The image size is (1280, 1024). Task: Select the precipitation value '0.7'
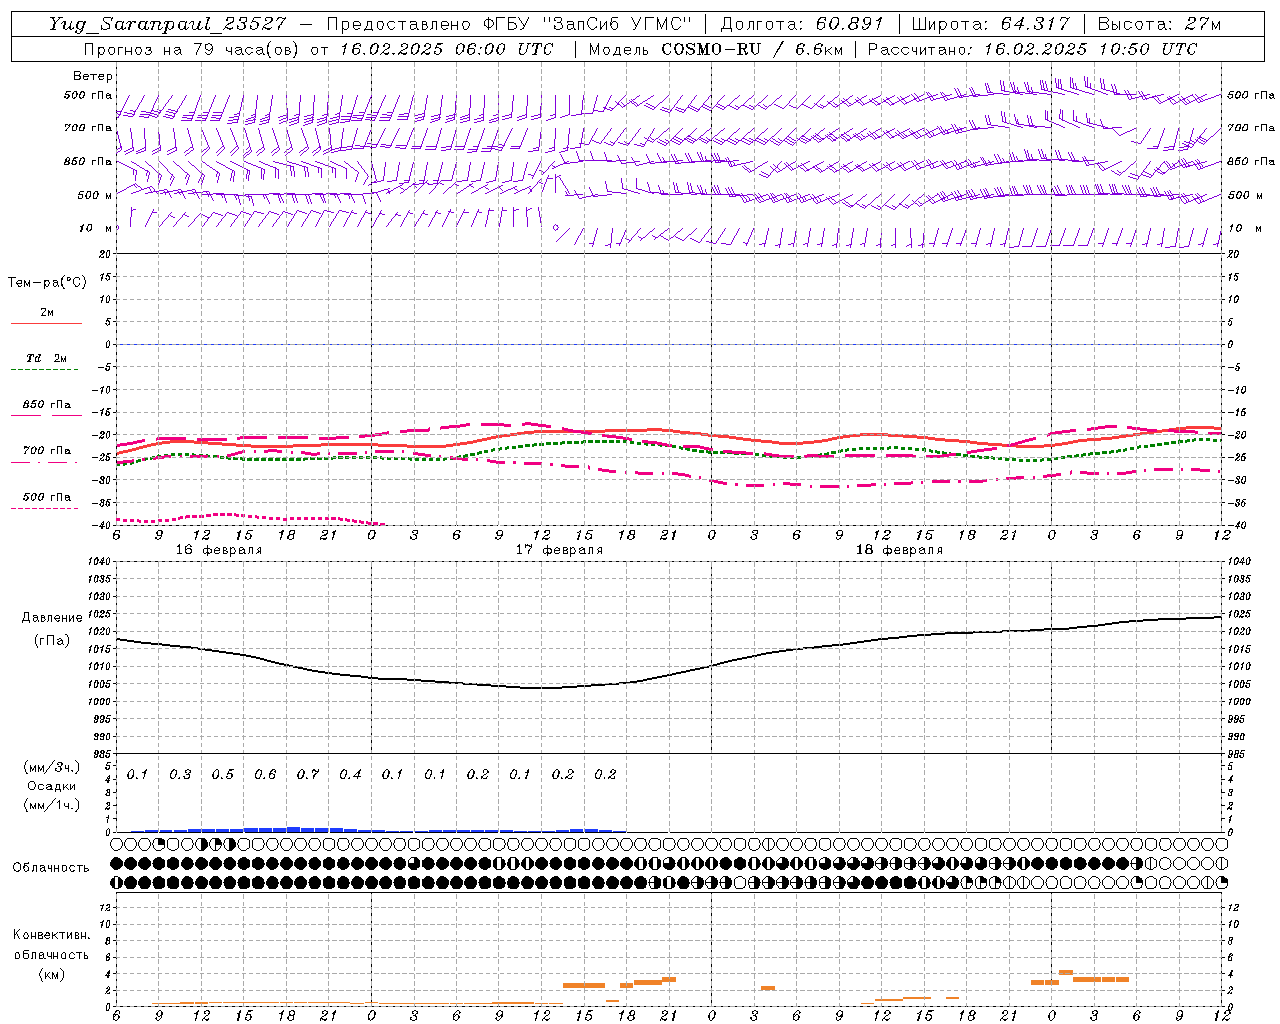308,775
